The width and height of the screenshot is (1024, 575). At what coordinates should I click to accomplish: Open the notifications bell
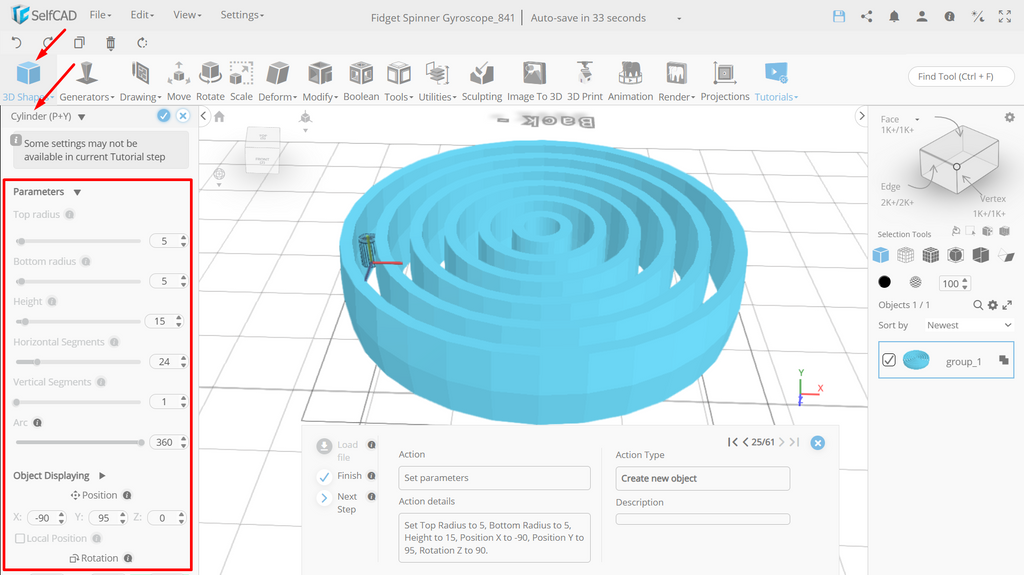(894, 17)
